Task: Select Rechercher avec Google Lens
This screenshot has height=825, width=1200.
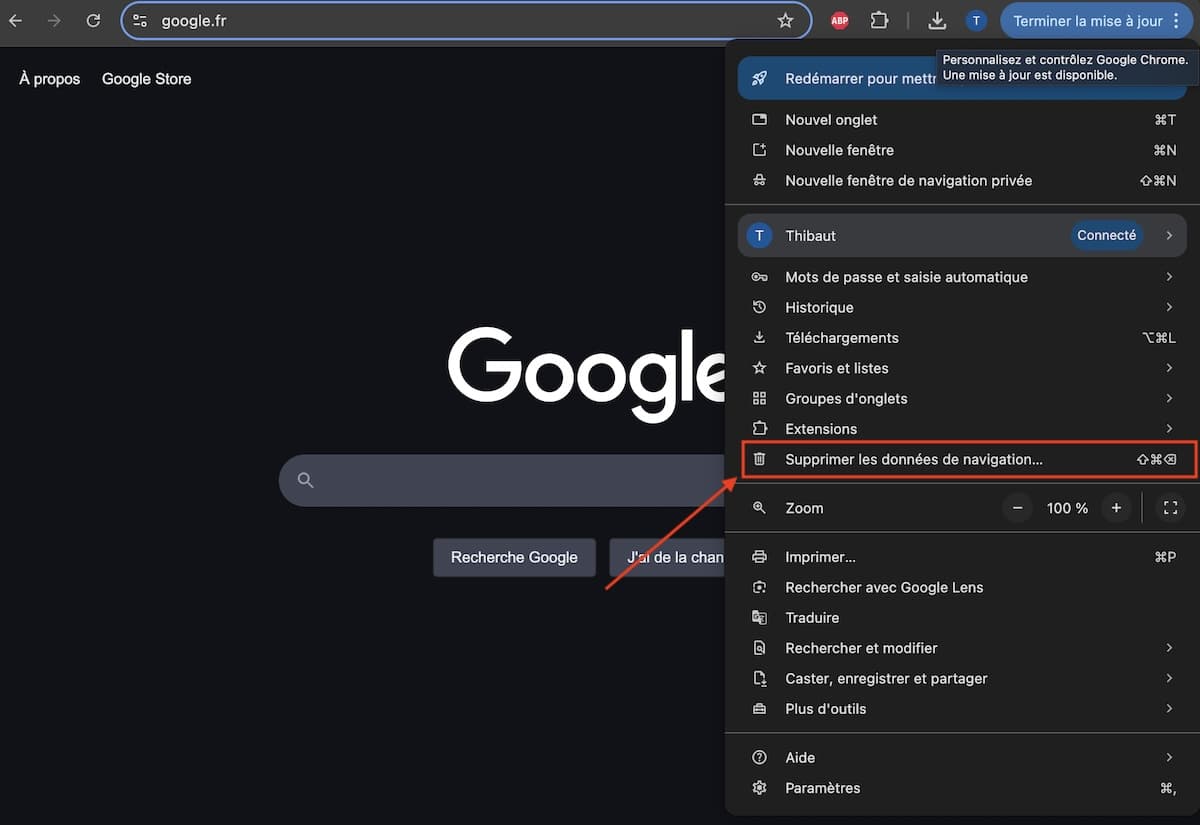Action: coord(961,587)
